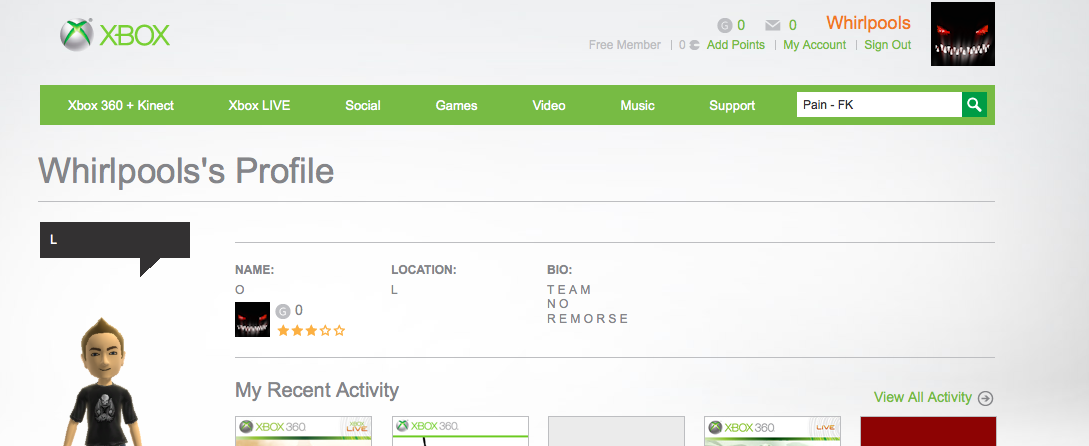Click the gold star reputation rating
Viewport: 1089px width, 446px height.
click(311, 331)
